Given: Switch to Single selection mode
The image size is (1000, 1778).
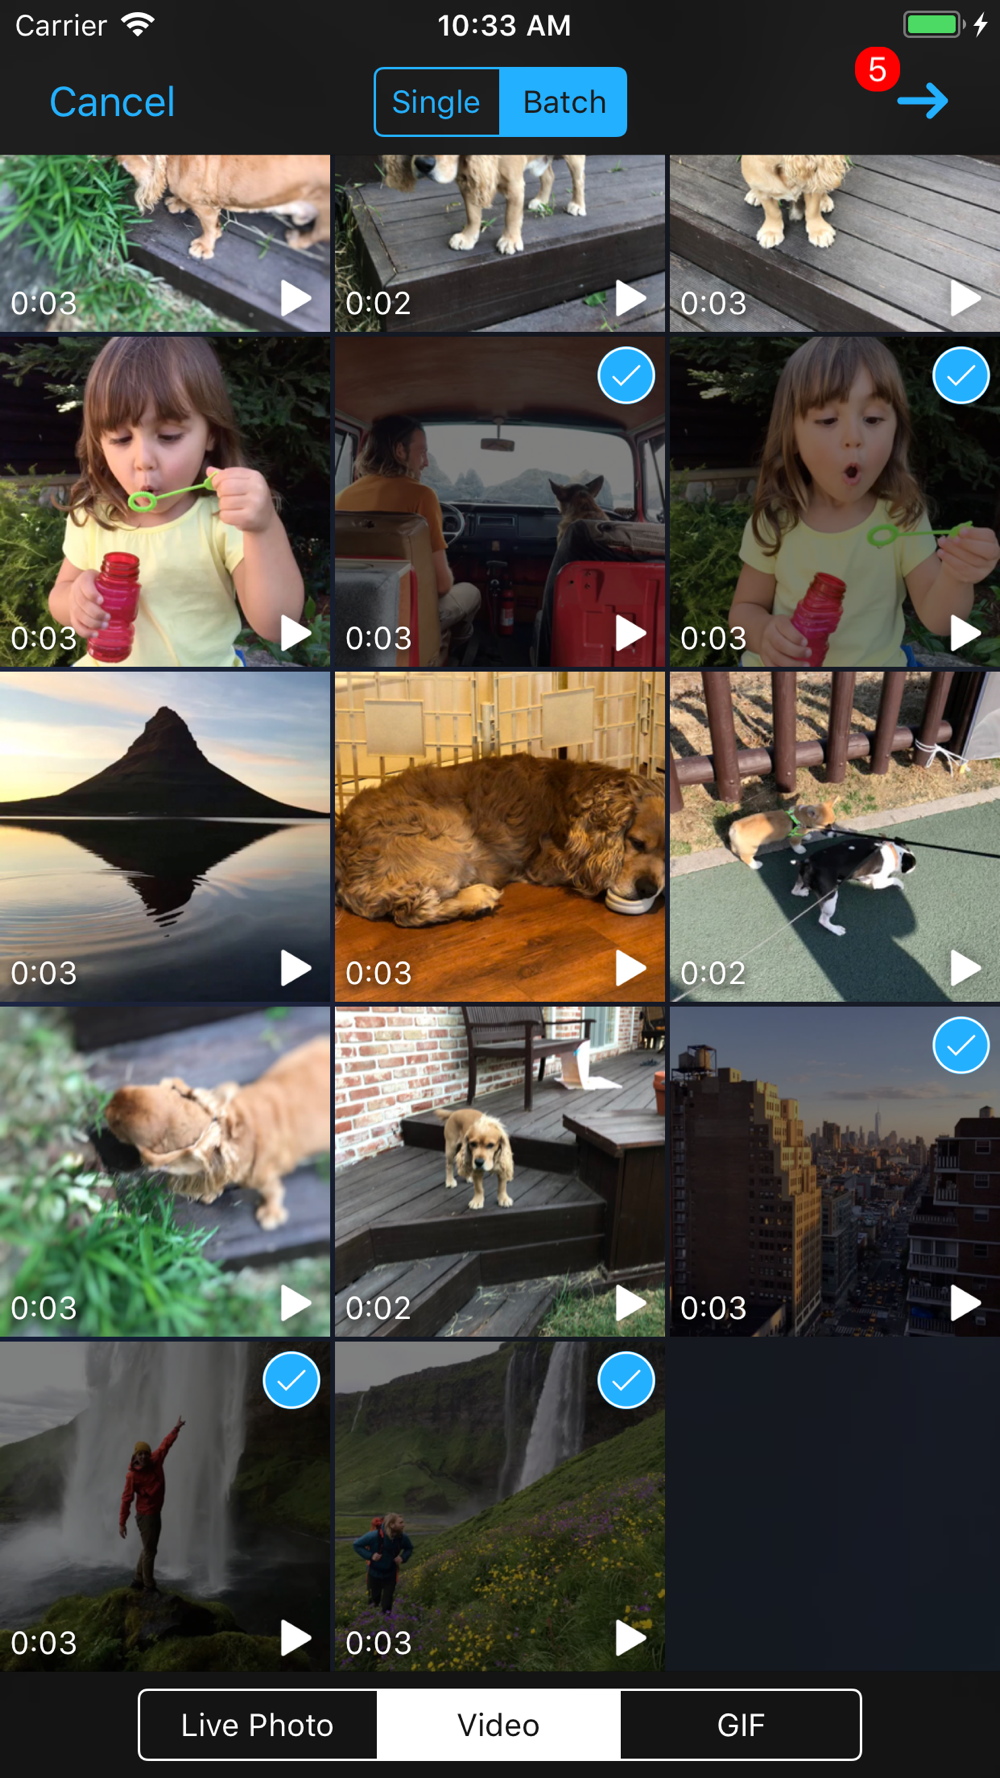Looking at the screenshot, I should [x=437, y=102].
